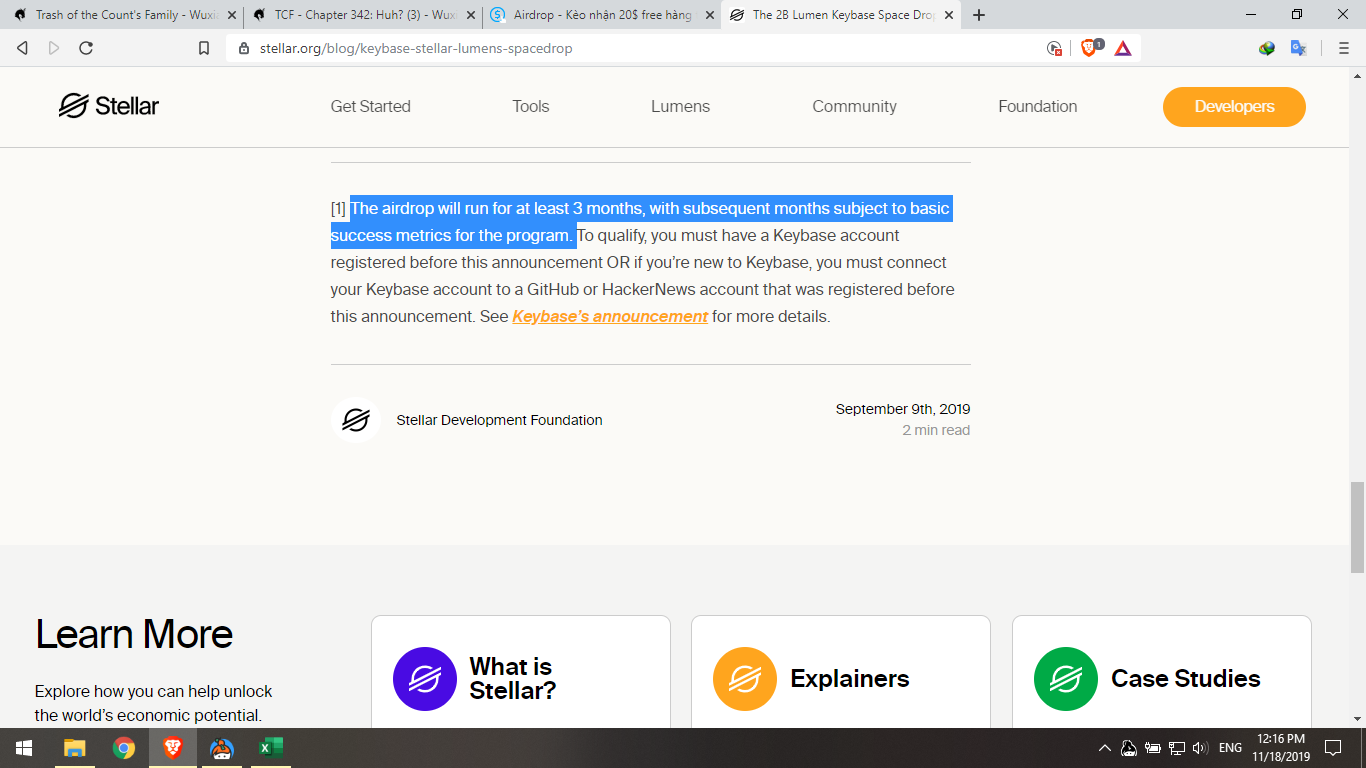Screen dimensions: 1366x768
Task: Open the Windows Start menu
Action: point(24,748)
